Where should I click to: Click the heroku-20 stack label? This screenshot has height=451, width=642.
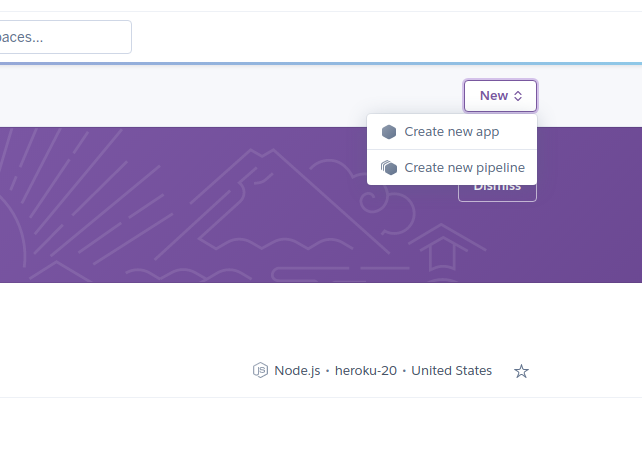click(x=366, y=371)
